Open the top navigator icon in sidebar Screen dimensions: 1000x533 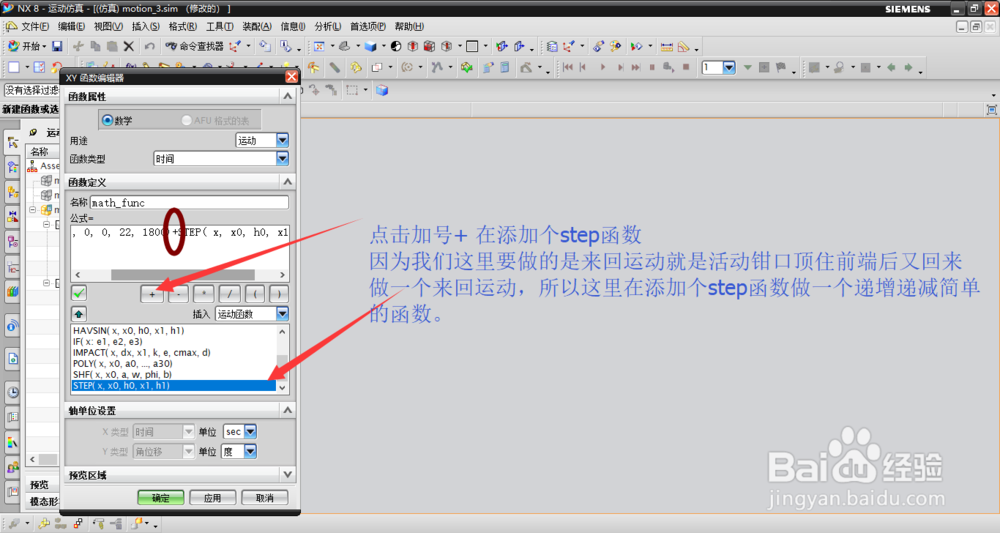(13, 142)
